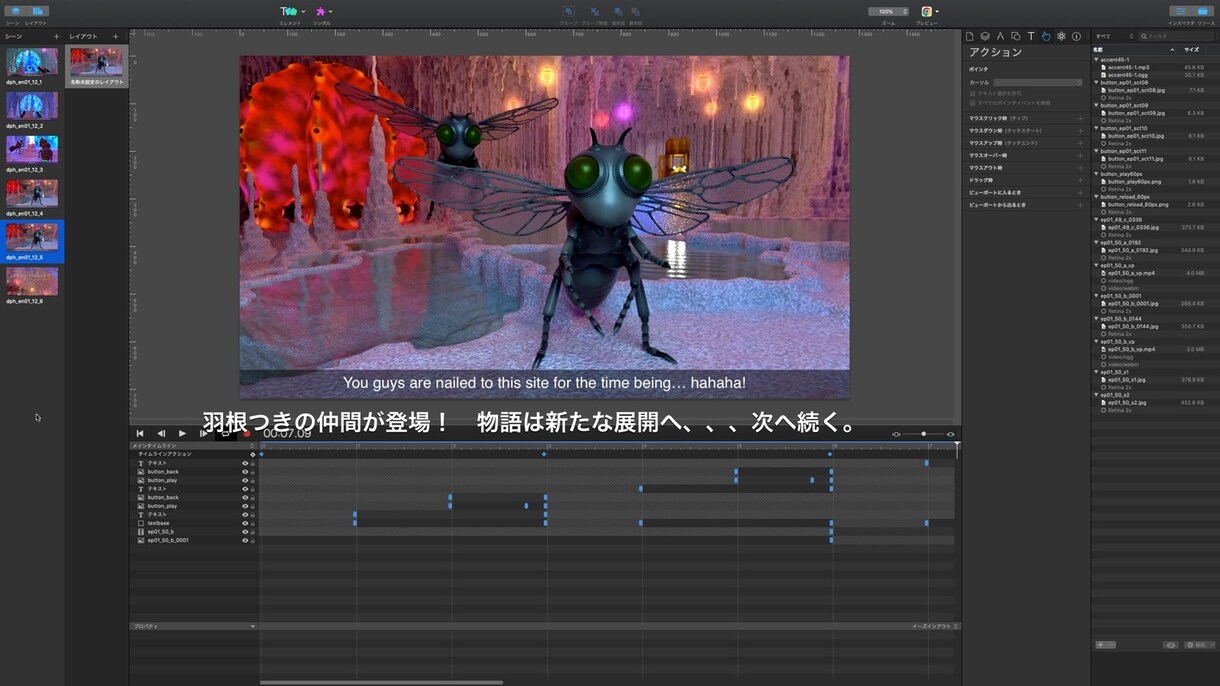Viewport: 1220px width, 686px height.
Task: Add action for マウスオーバー時
Action: point(1080,155)
